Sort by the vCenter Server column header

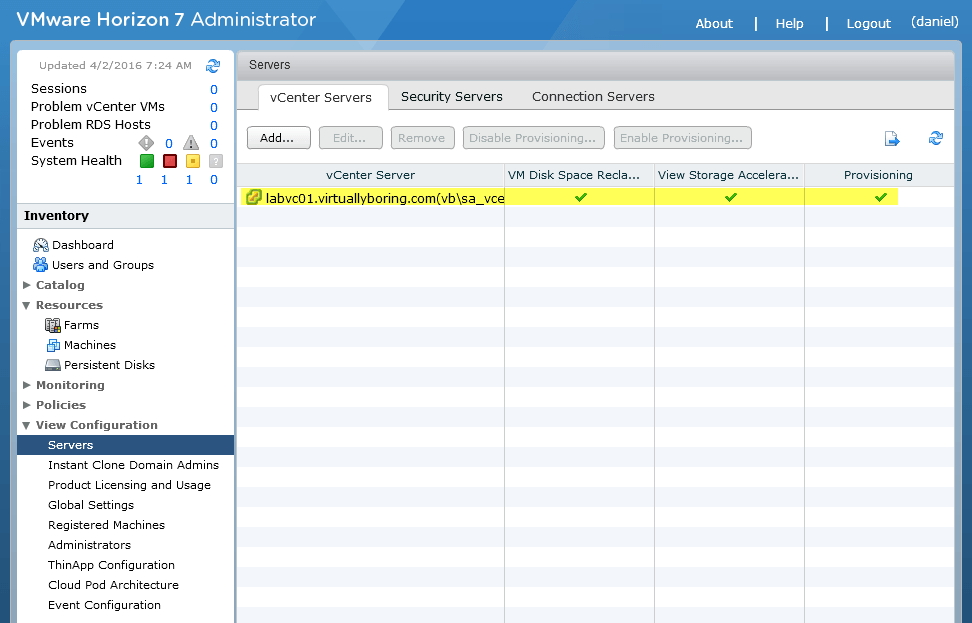pyautogui.click(x=371, y=175)
